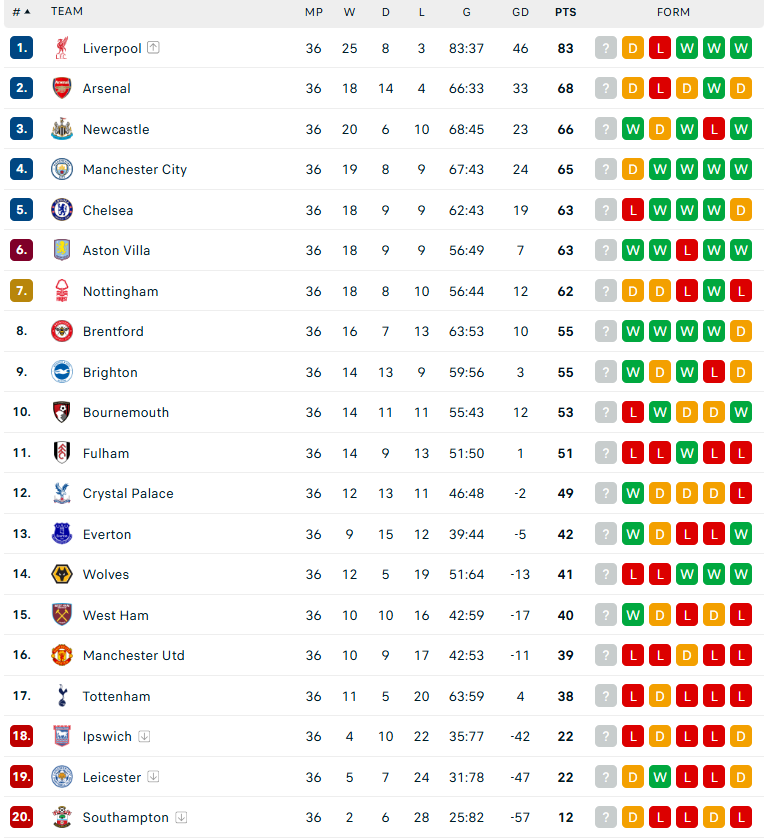Sort standings by GD column

click(x=520, y=12)
